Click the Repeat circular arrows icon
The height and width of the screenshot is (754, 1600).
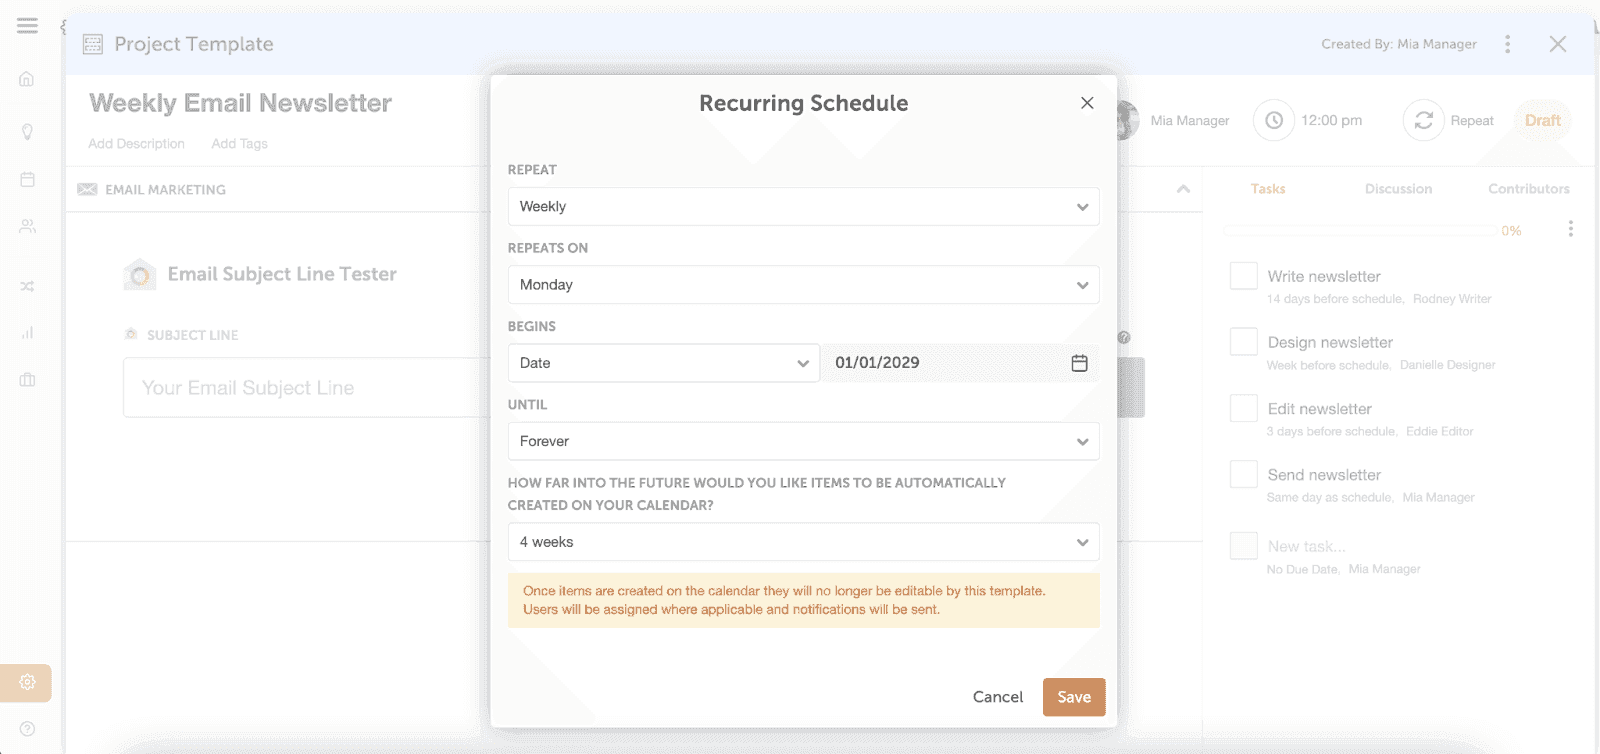pos(1423,120)
